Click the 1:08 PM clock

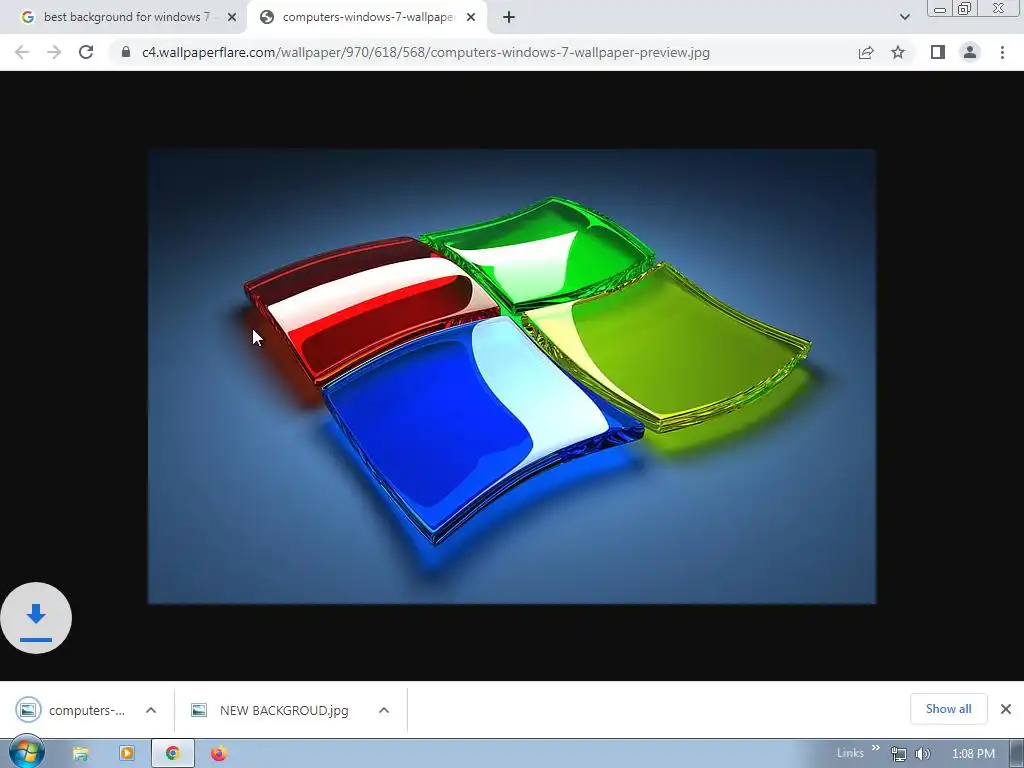click(x=973, y=754)
